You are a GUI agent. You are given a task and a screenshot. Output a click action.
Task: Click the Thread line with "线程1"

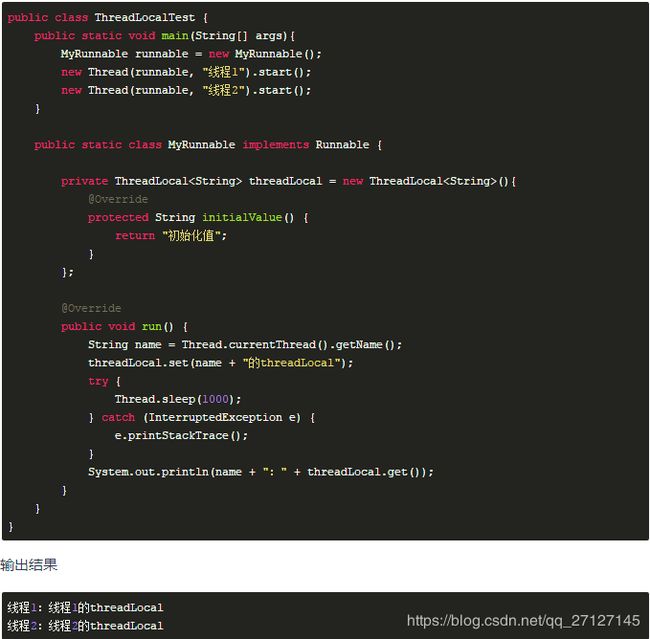point(186,72)
